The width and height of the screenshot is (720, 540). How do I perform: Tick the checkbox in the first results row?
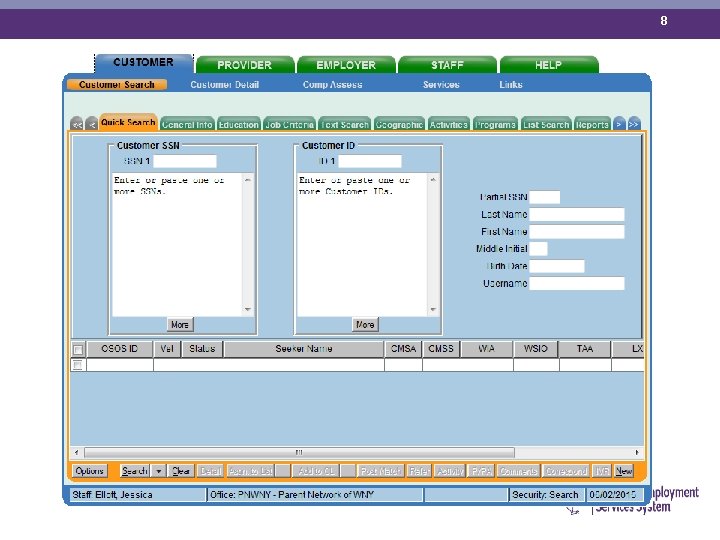[78, 365]
